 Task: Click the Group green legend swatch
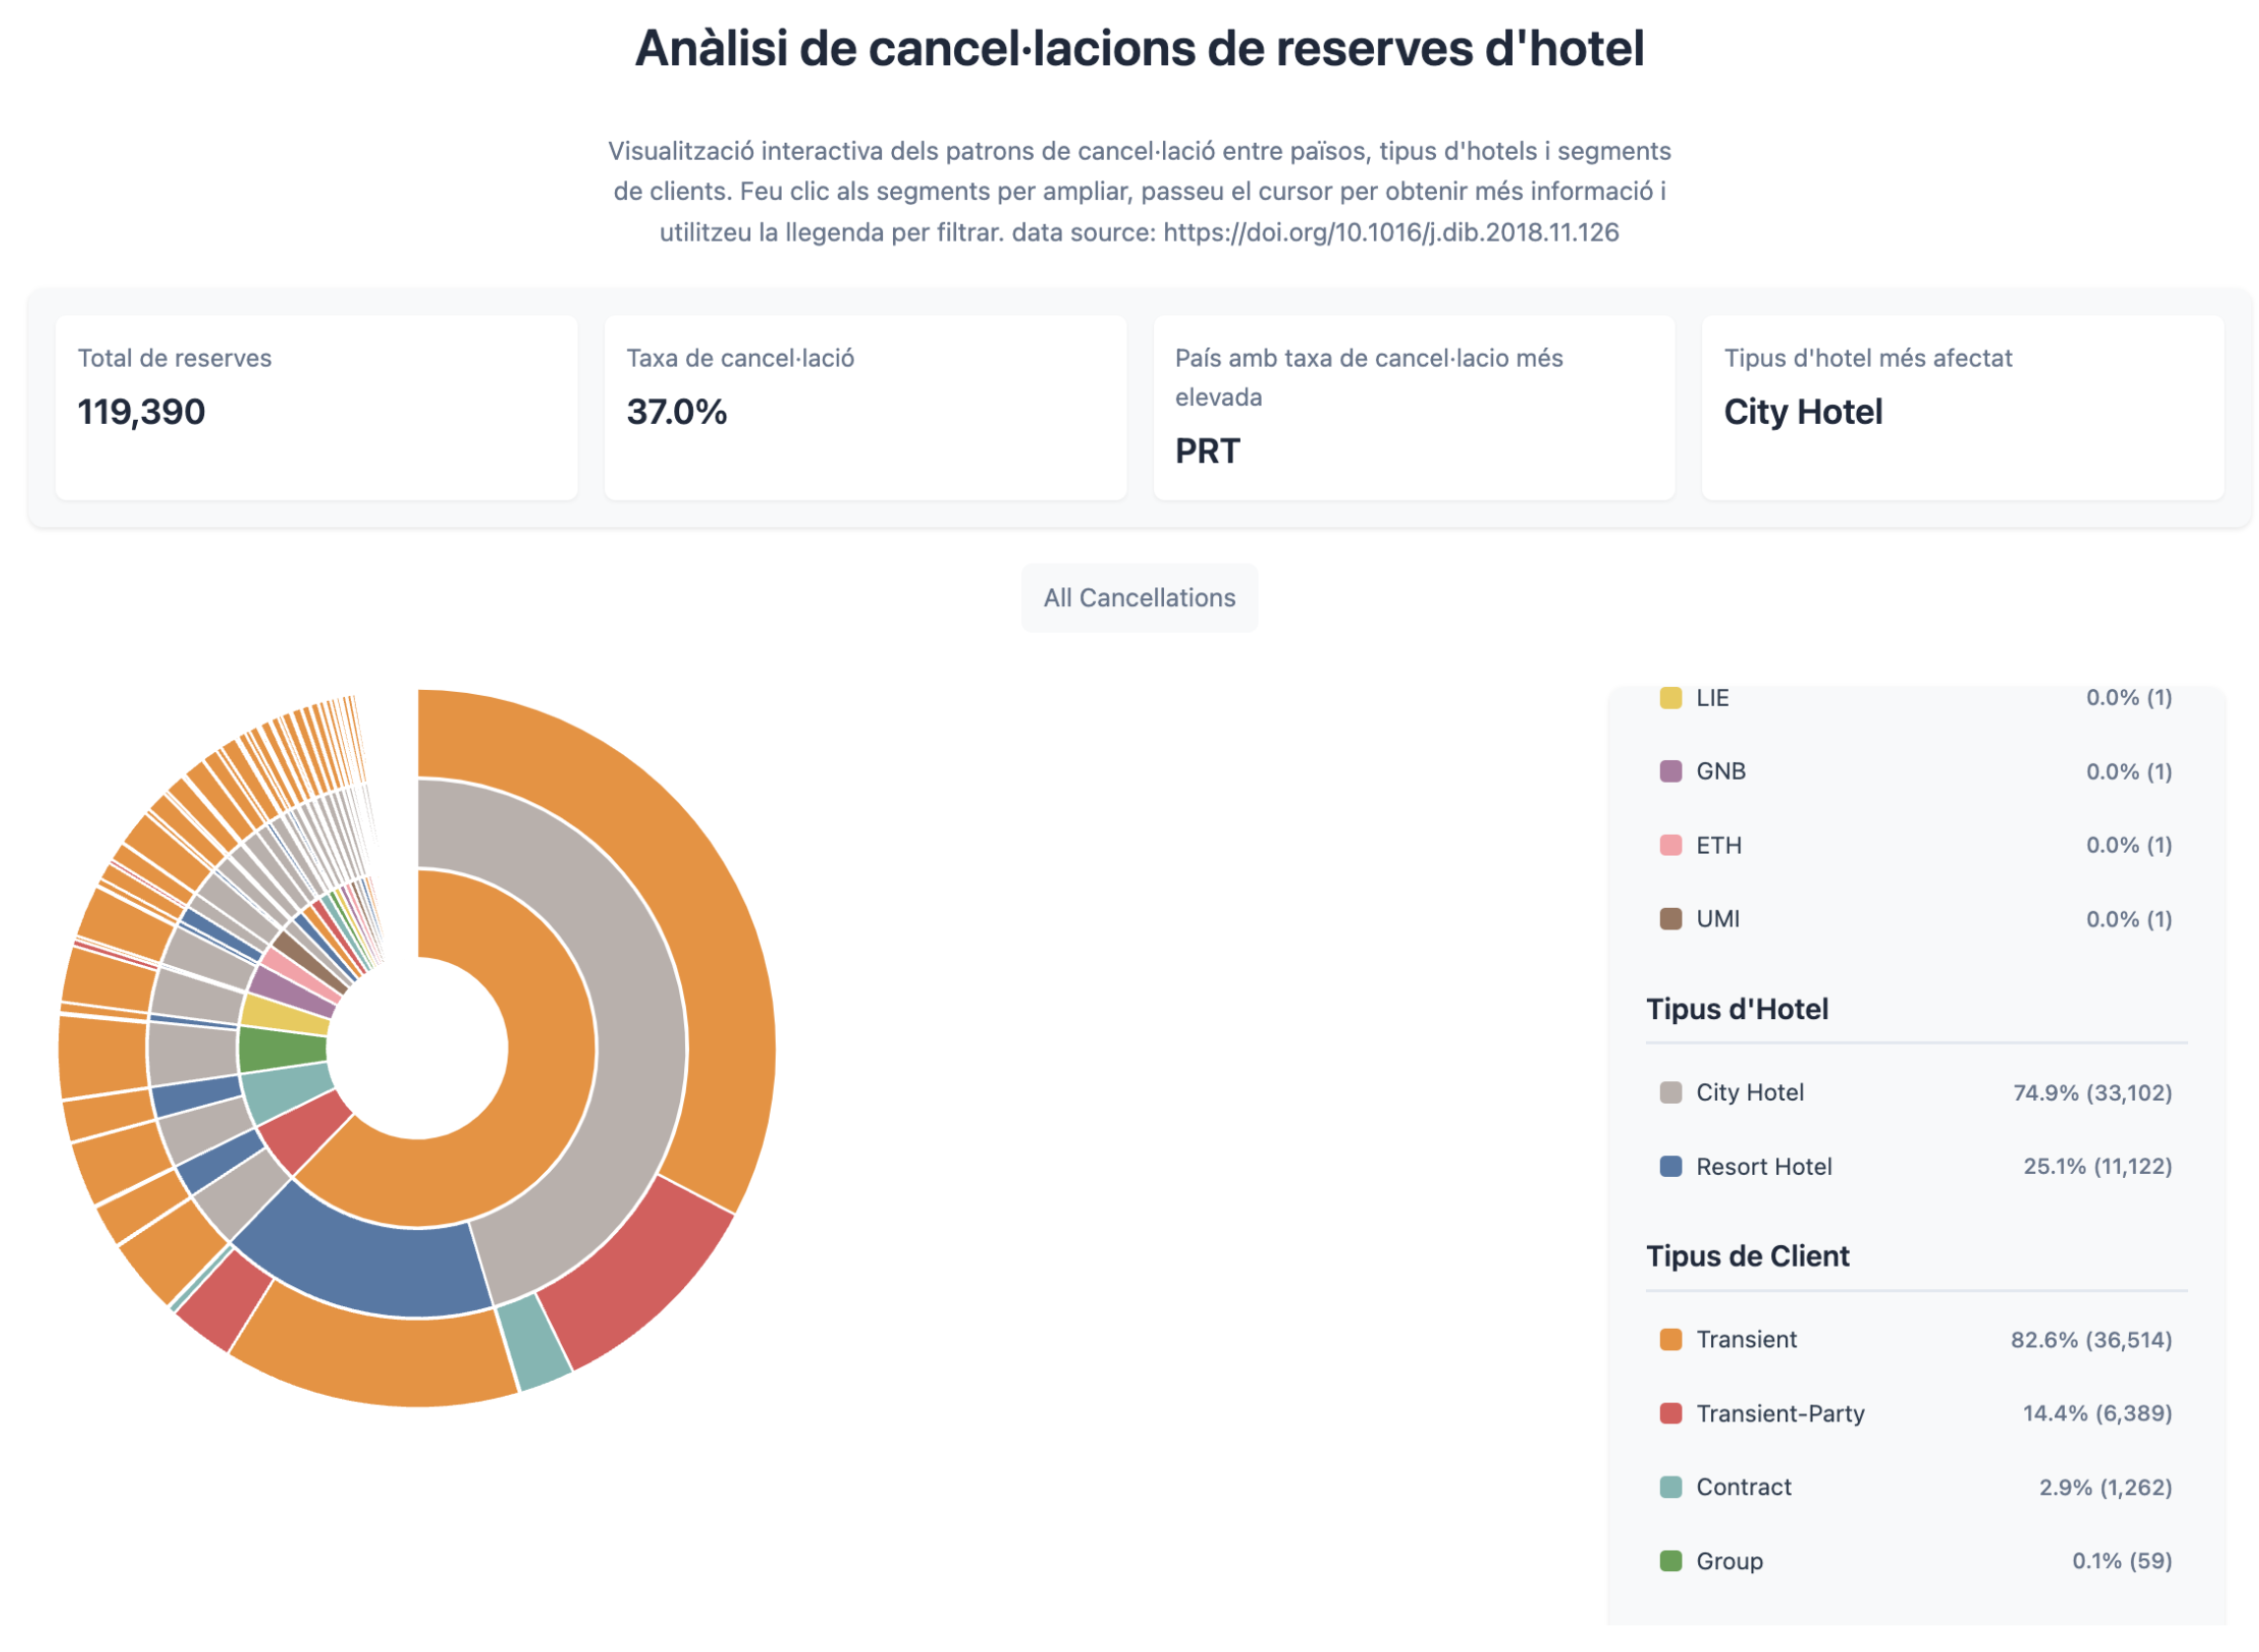click(x=1670, y=1561)
